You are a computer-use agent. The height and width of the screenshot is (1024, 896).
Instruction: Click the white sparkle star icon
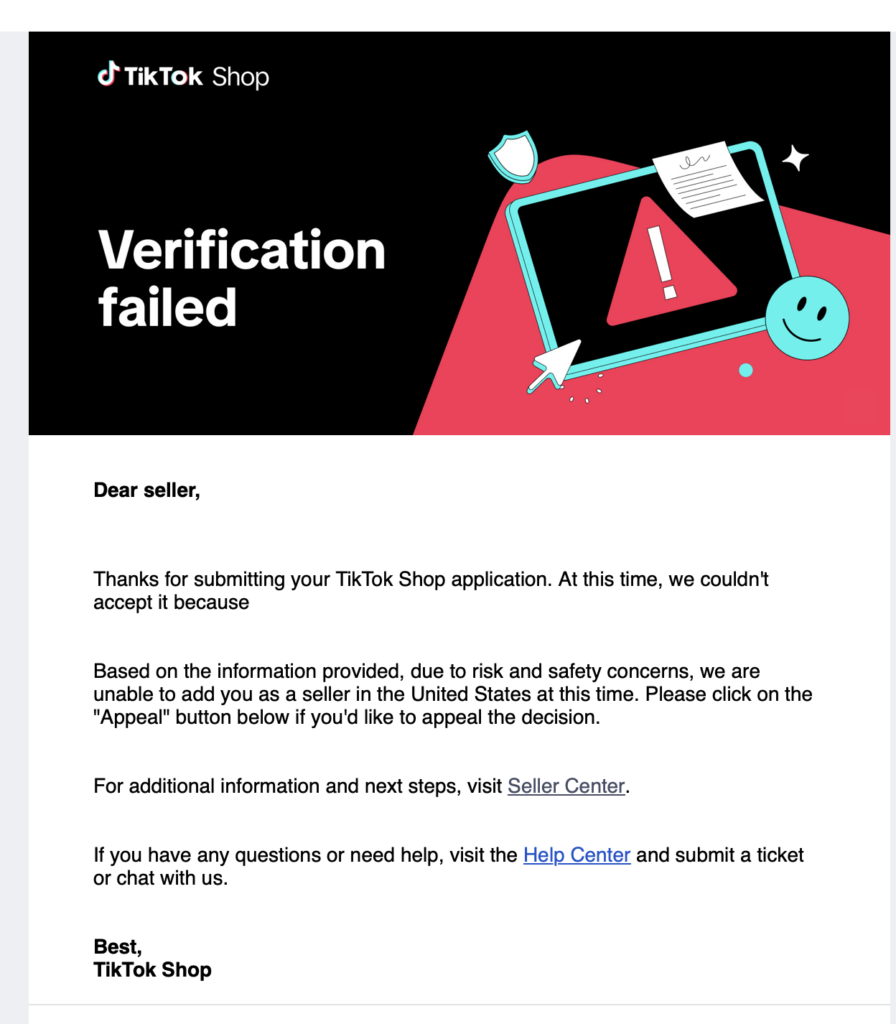point(795,157)
